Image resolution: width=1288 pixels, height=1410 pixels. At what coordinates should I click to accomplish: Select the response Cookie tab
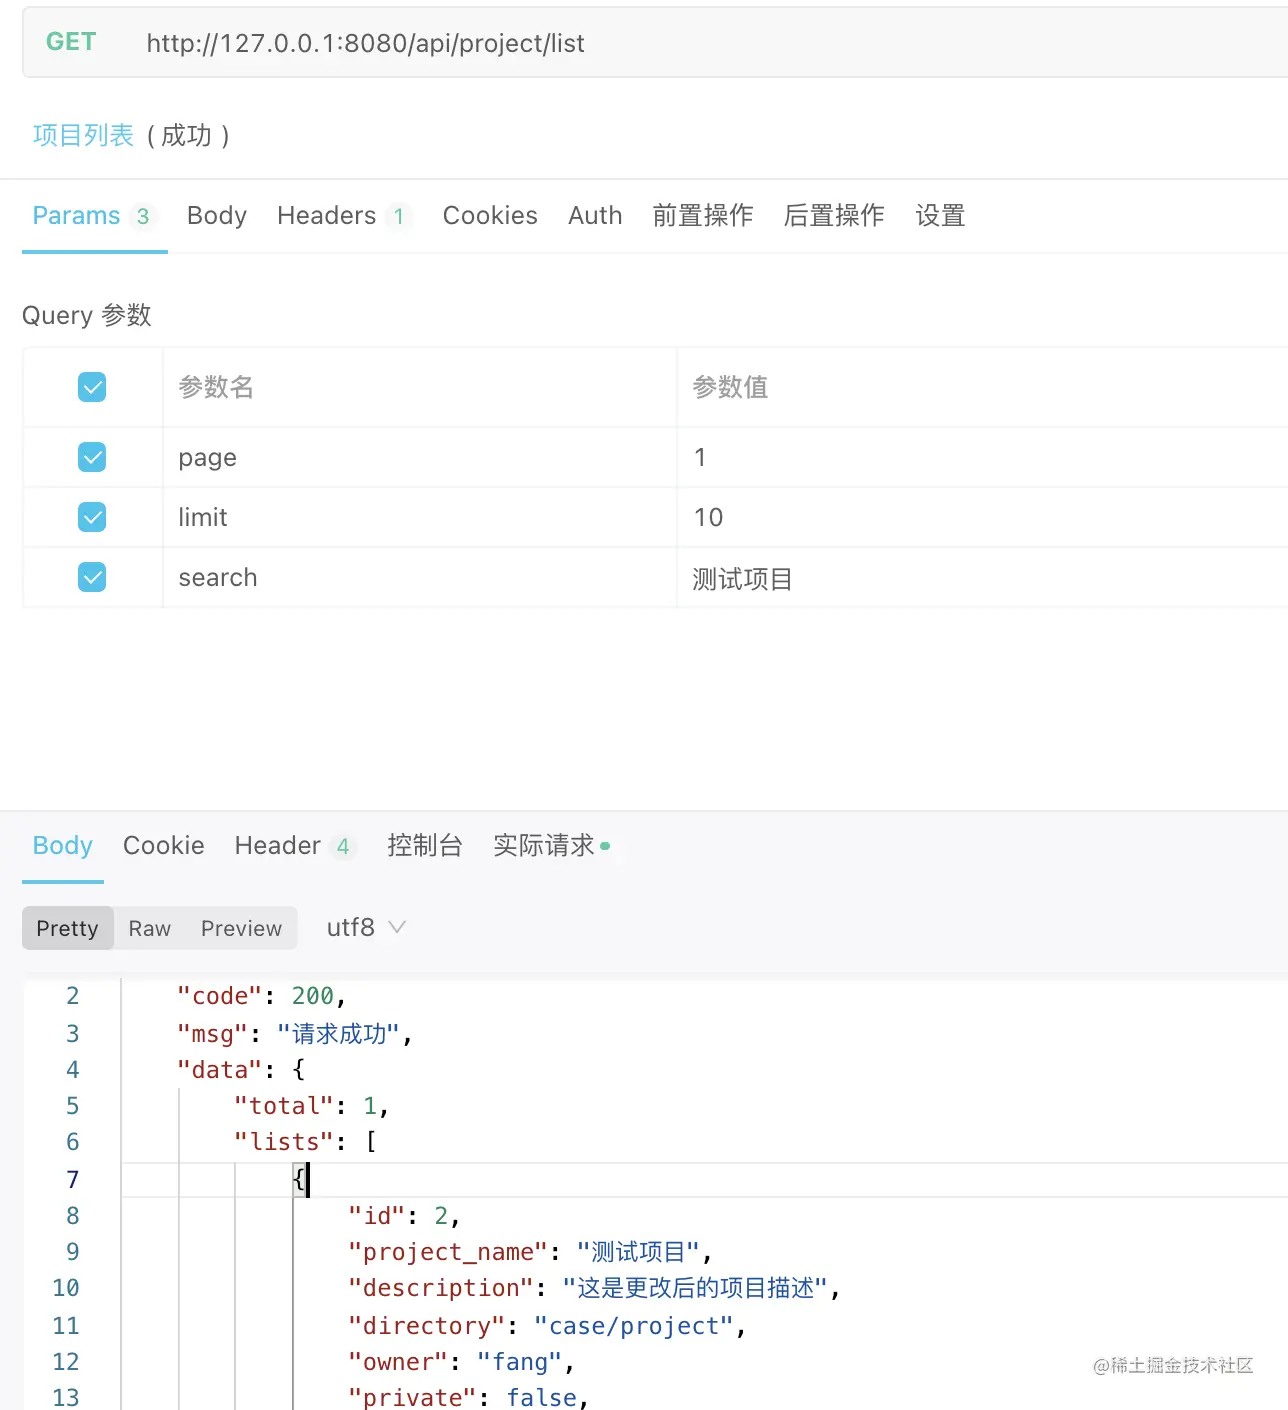pos(164,846)
